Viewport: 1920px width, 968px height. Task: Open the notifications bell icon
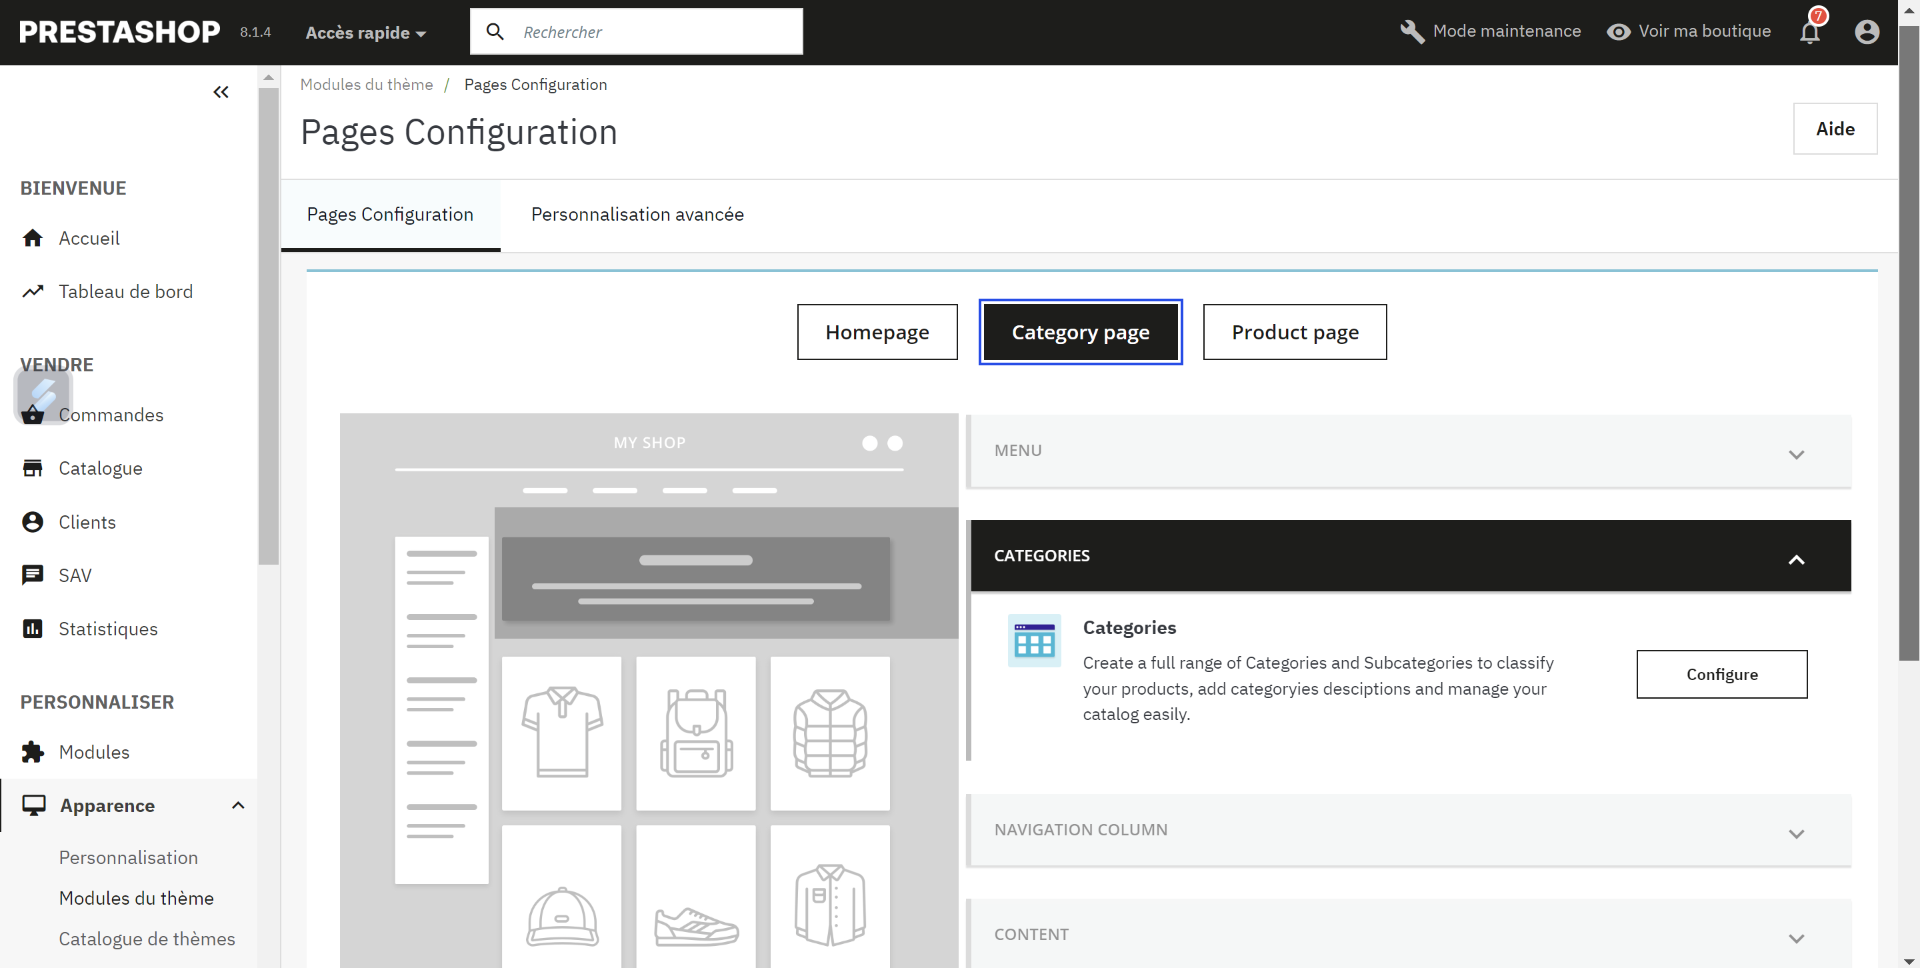pyautogui.click(x=1810, y=32)
